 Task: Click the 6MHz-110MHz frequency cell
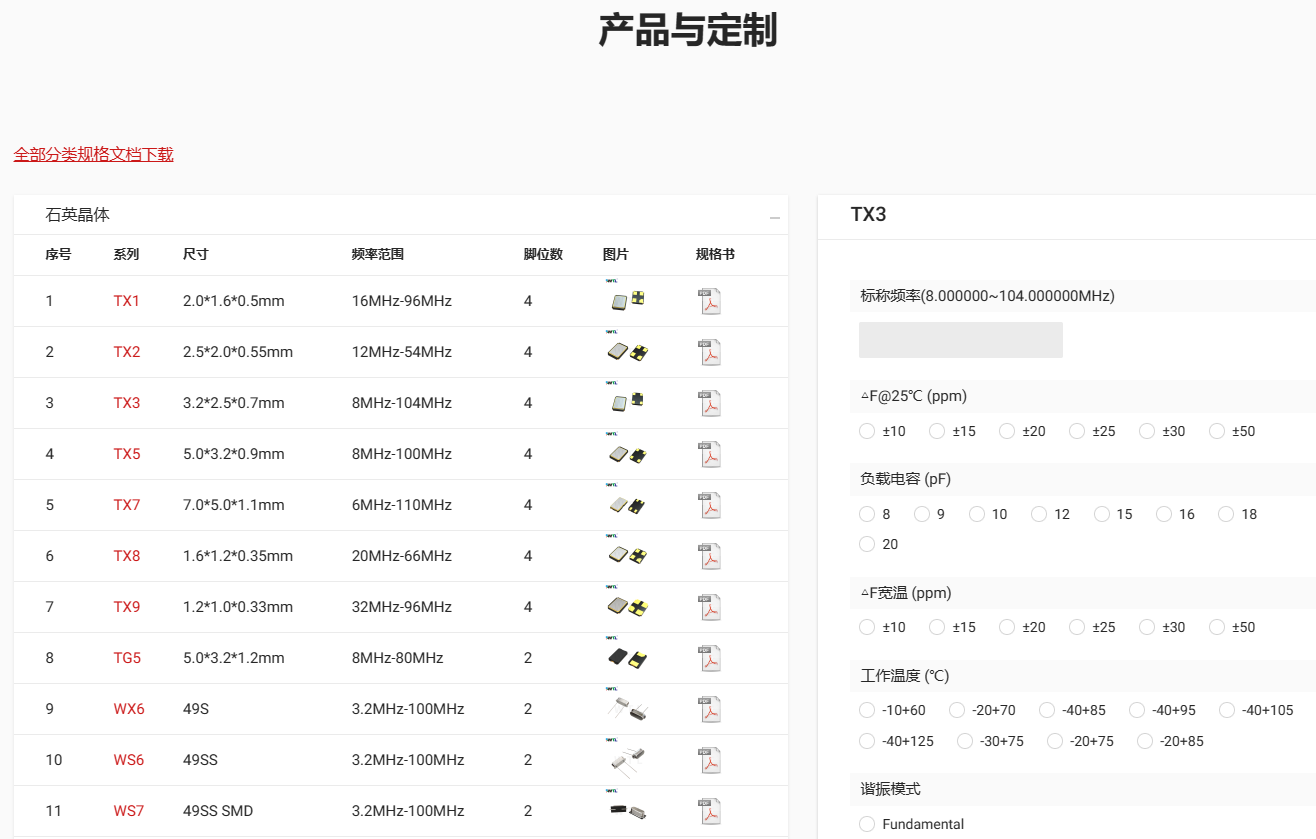click(x=402, y=505)
